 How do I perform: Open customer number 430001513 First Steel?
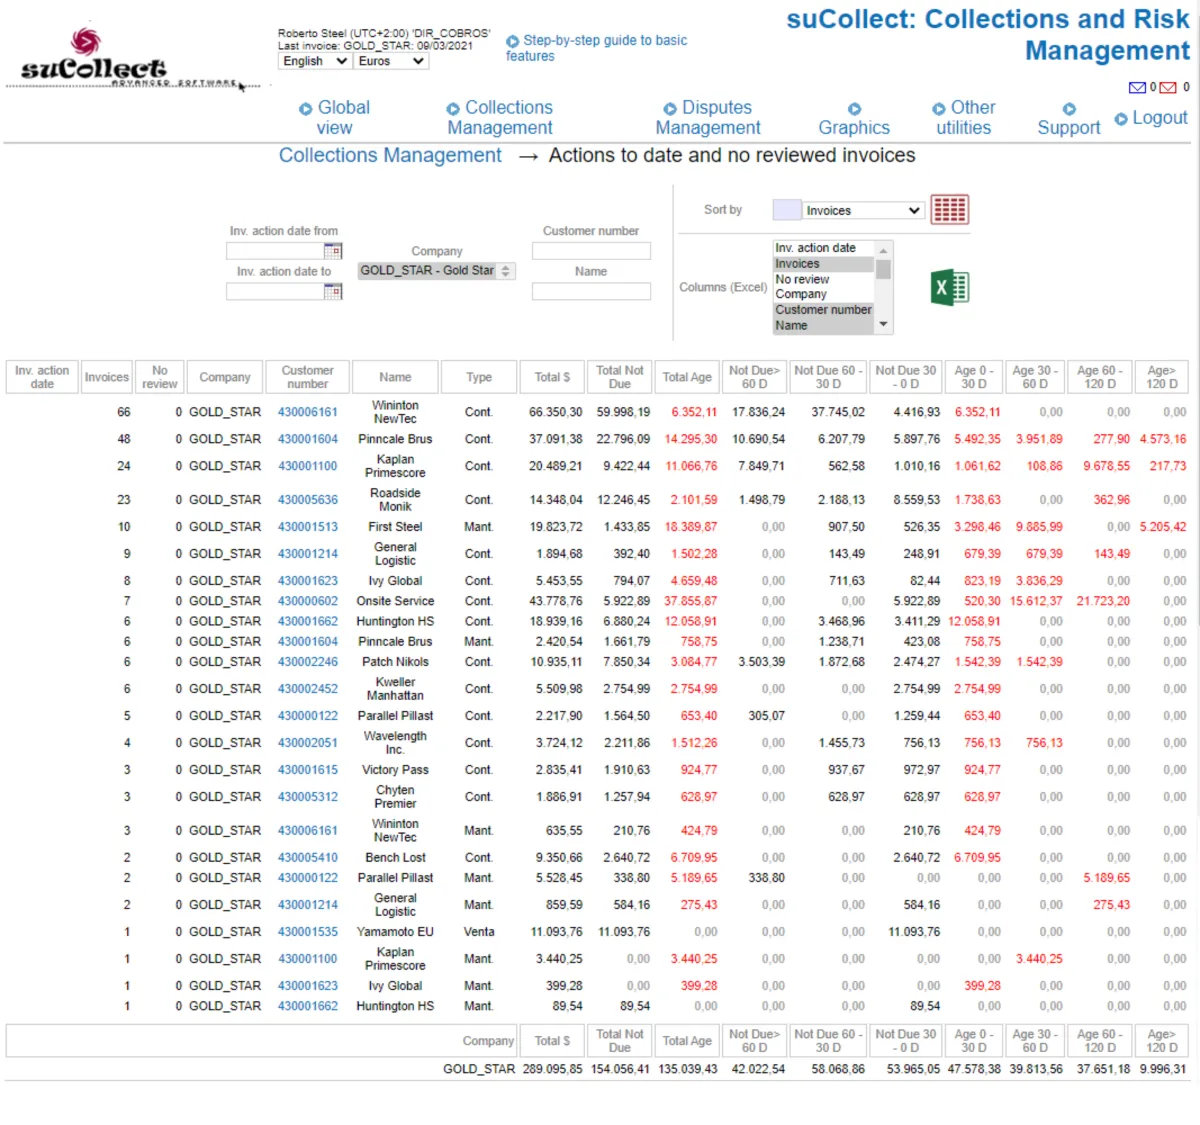pyautogui.click(x=308, y=527)
